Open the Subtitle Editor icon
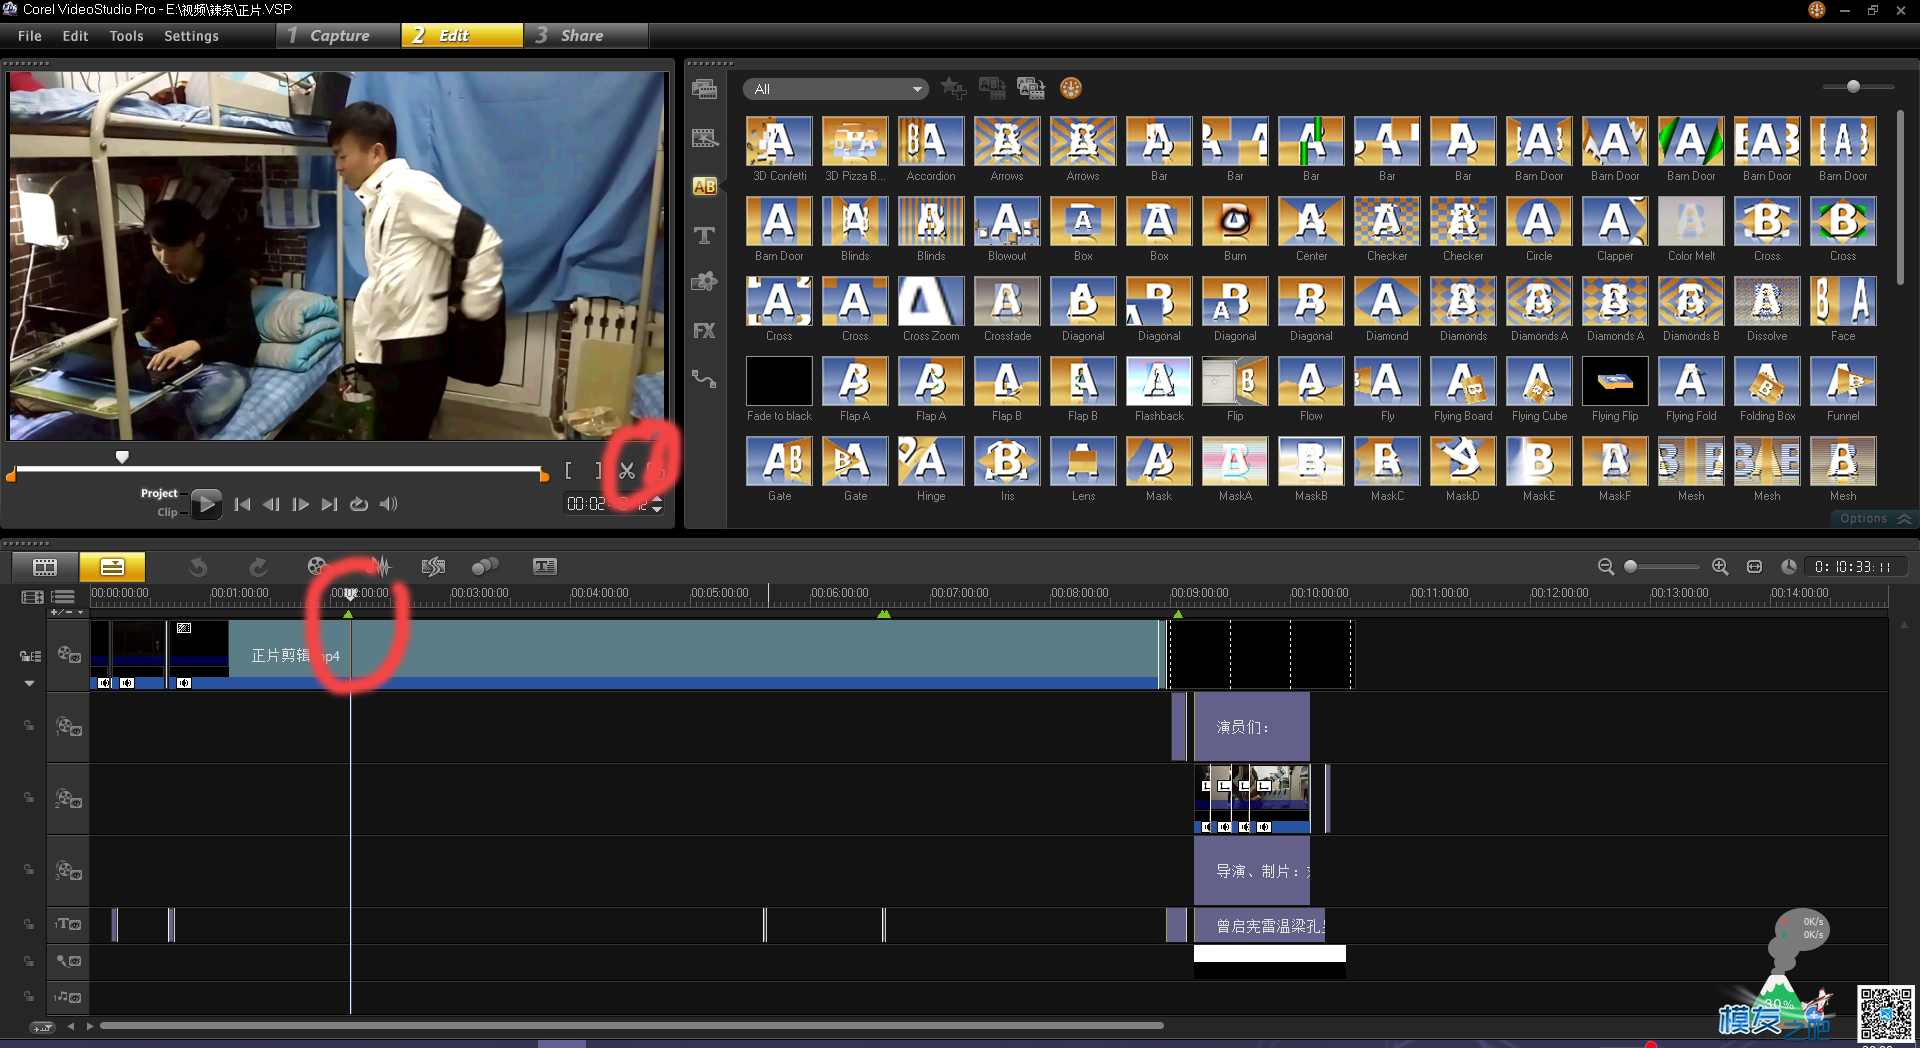Image resolution: width=1920 pixels, height=1048 pixels. click(x=545, y=567)
